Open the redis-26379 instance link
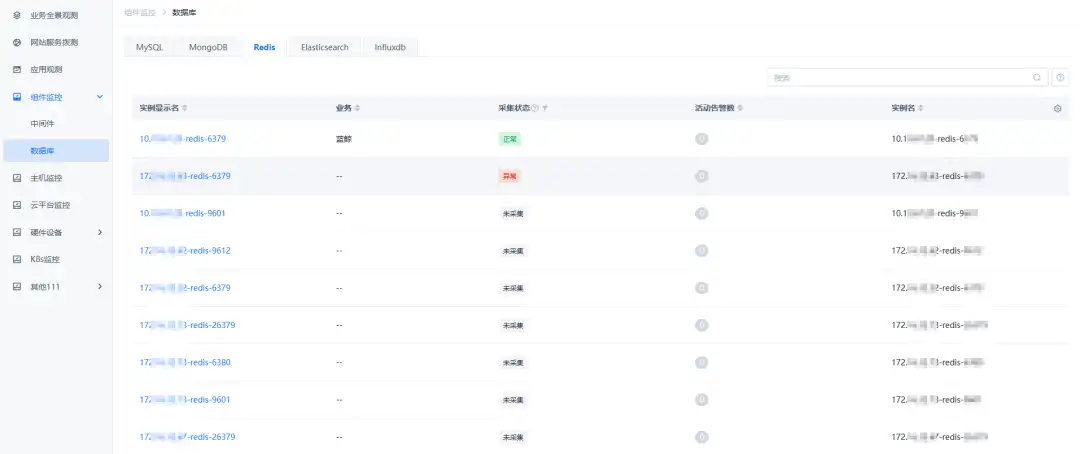The height and width of the screenshot is (454, 1080). coord(187,325)
